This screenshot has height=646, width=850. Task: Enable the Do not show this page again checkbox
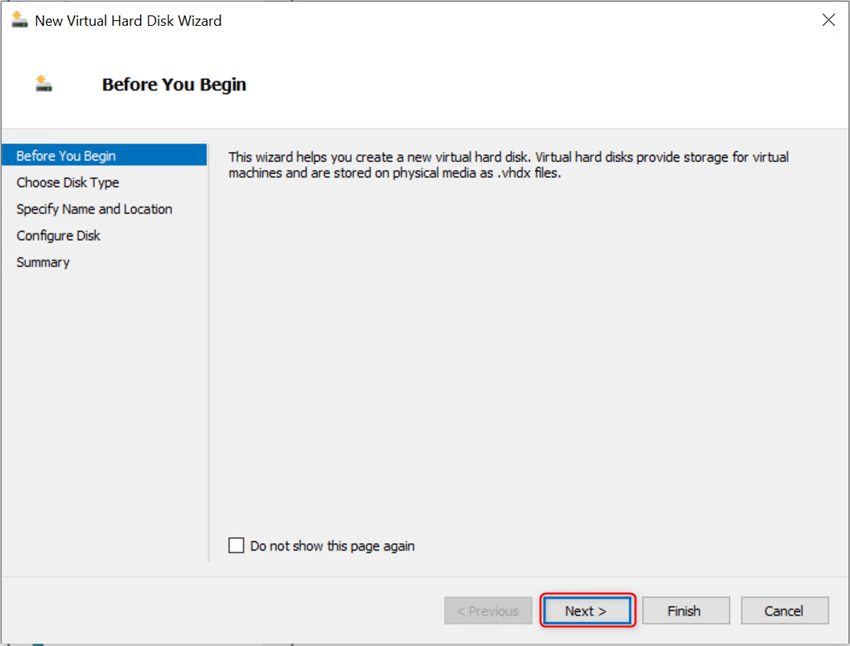[x=236, y=545]
